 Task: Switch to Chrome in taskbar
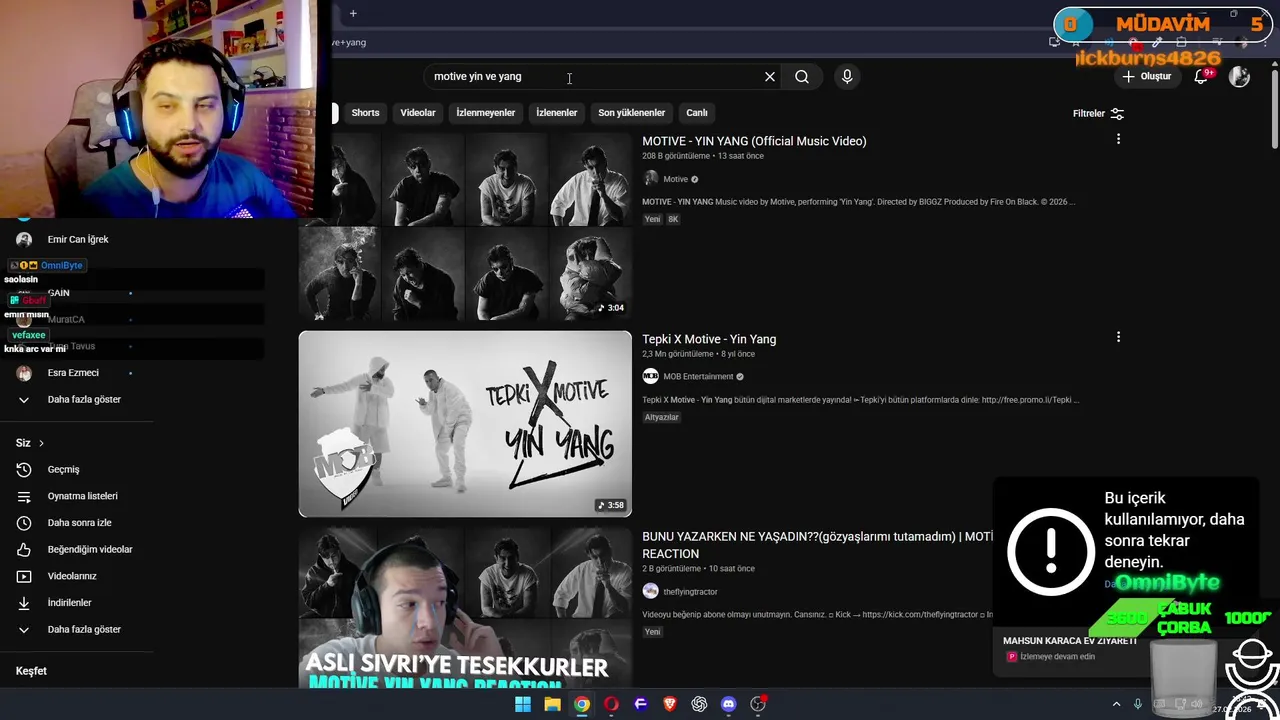point(582,704)
